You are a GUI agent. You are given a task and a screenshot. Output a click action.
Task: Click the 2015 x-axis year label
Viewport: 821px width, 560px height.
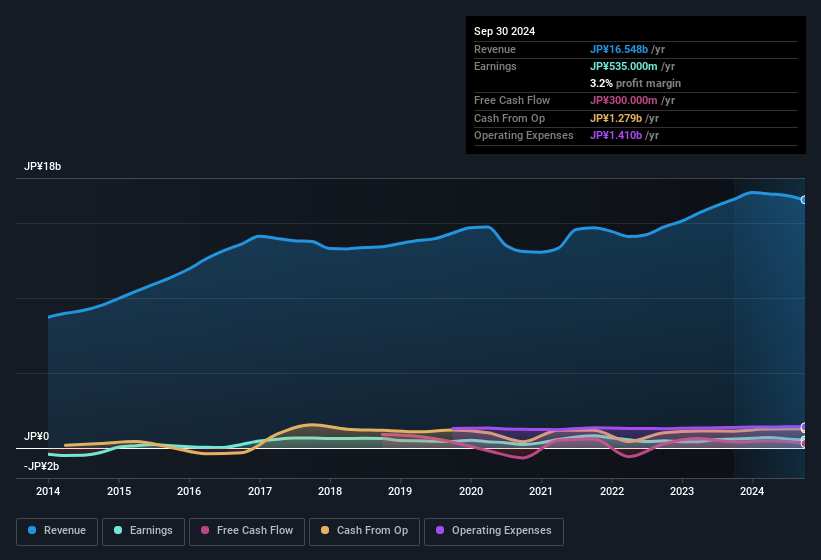tap(119, 491)
